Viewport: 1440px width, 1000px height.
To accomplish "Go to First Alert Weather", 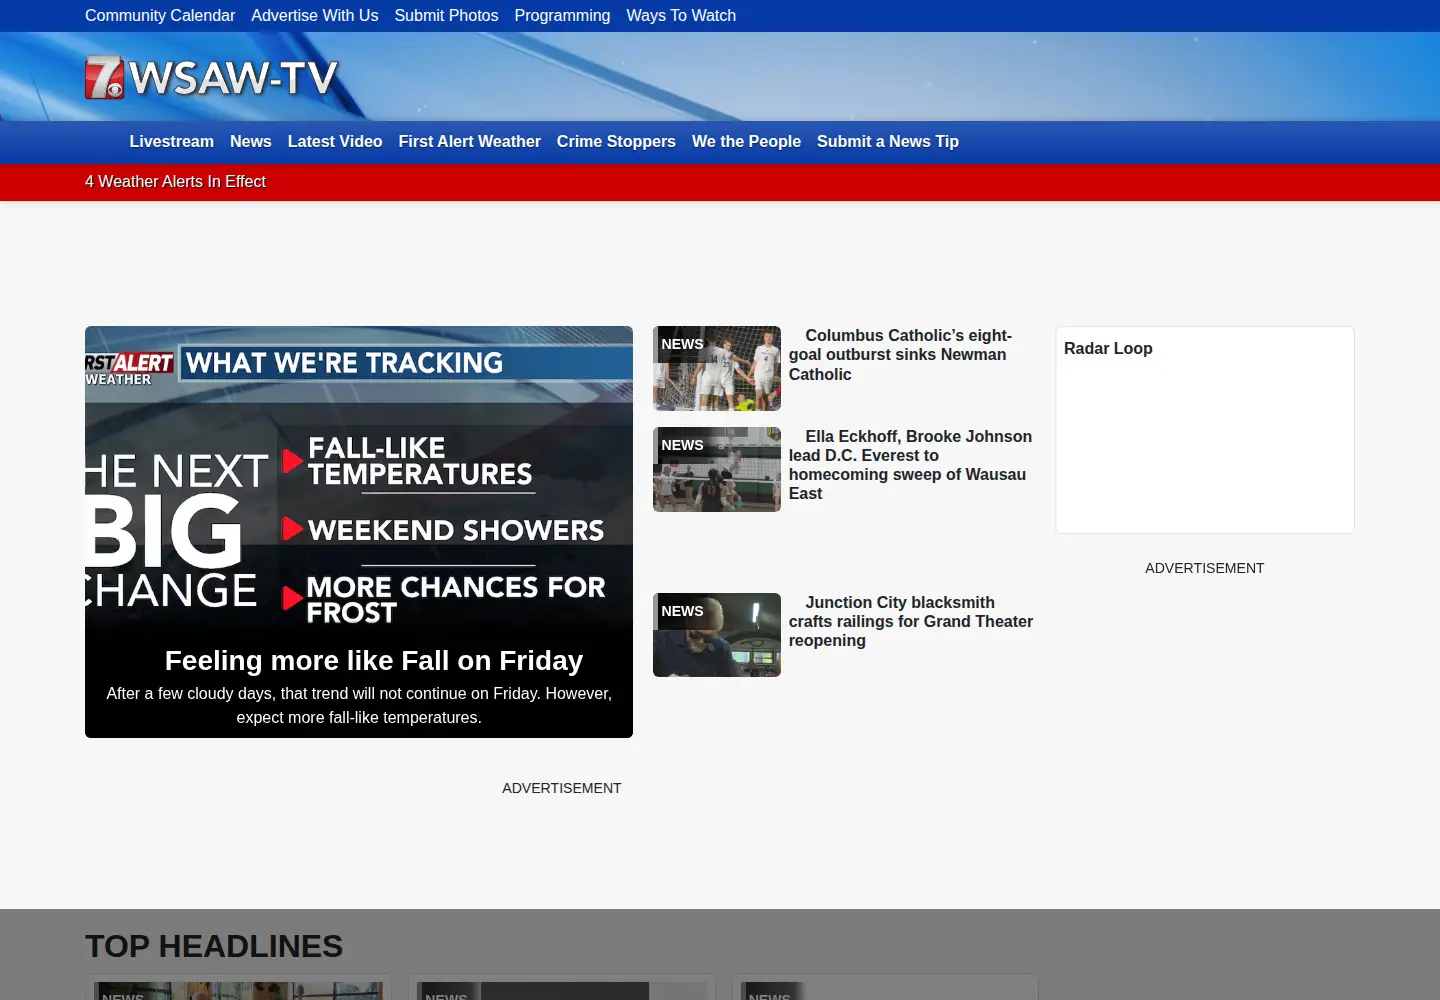I will (470, 142).
